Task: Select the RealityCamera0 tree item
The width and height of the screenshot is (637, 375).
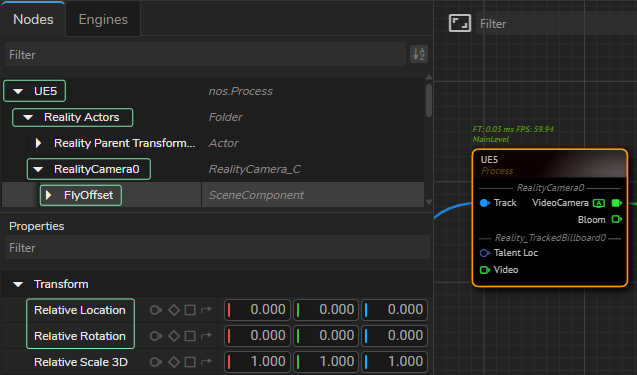Action: 96,169
